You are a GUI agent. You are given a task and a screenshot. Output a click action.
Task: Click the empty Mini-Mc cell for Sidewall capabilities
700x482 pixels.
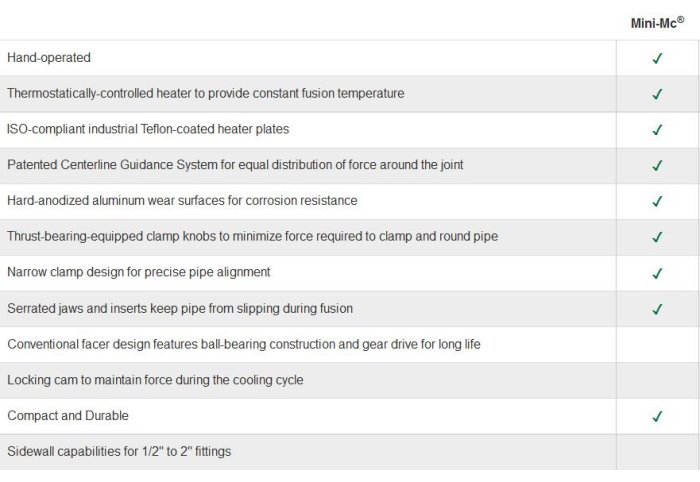657,452
